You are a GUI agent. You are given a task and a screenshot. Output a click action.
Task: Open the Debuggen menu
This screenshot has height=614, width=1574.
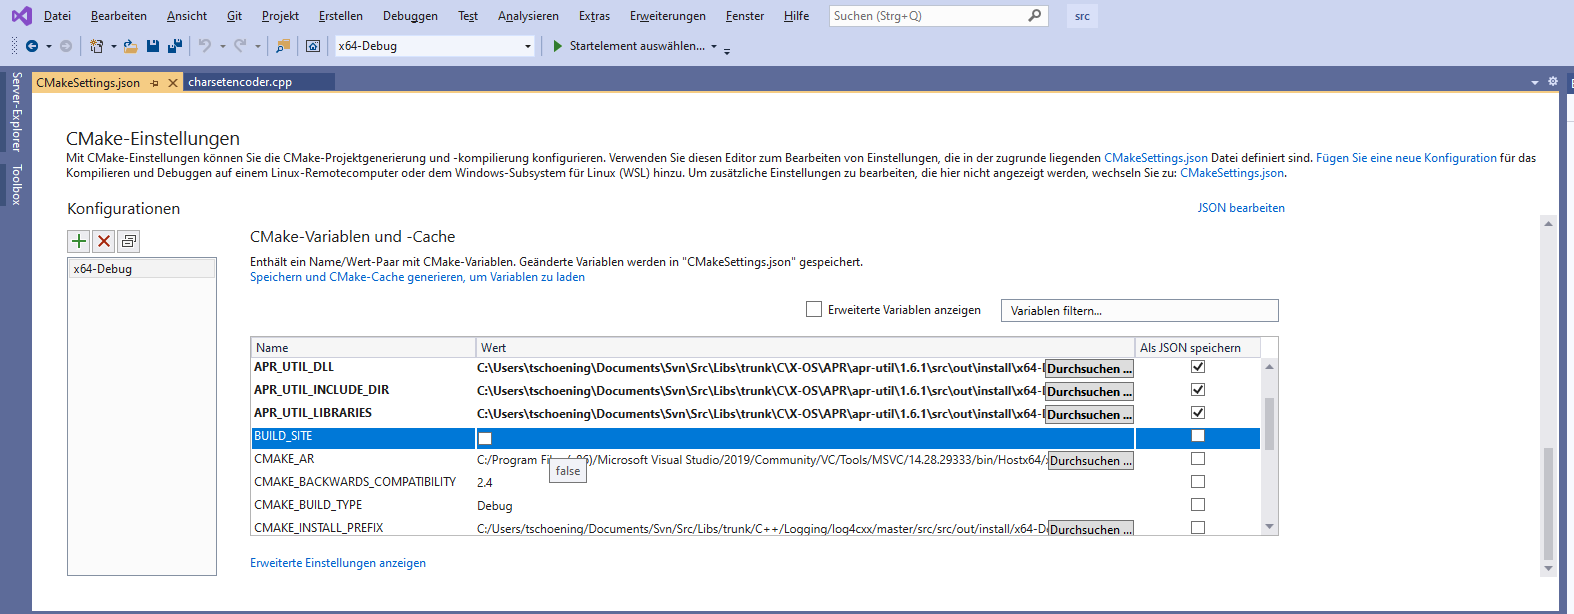pyautogui.click(x=410, y=16)
